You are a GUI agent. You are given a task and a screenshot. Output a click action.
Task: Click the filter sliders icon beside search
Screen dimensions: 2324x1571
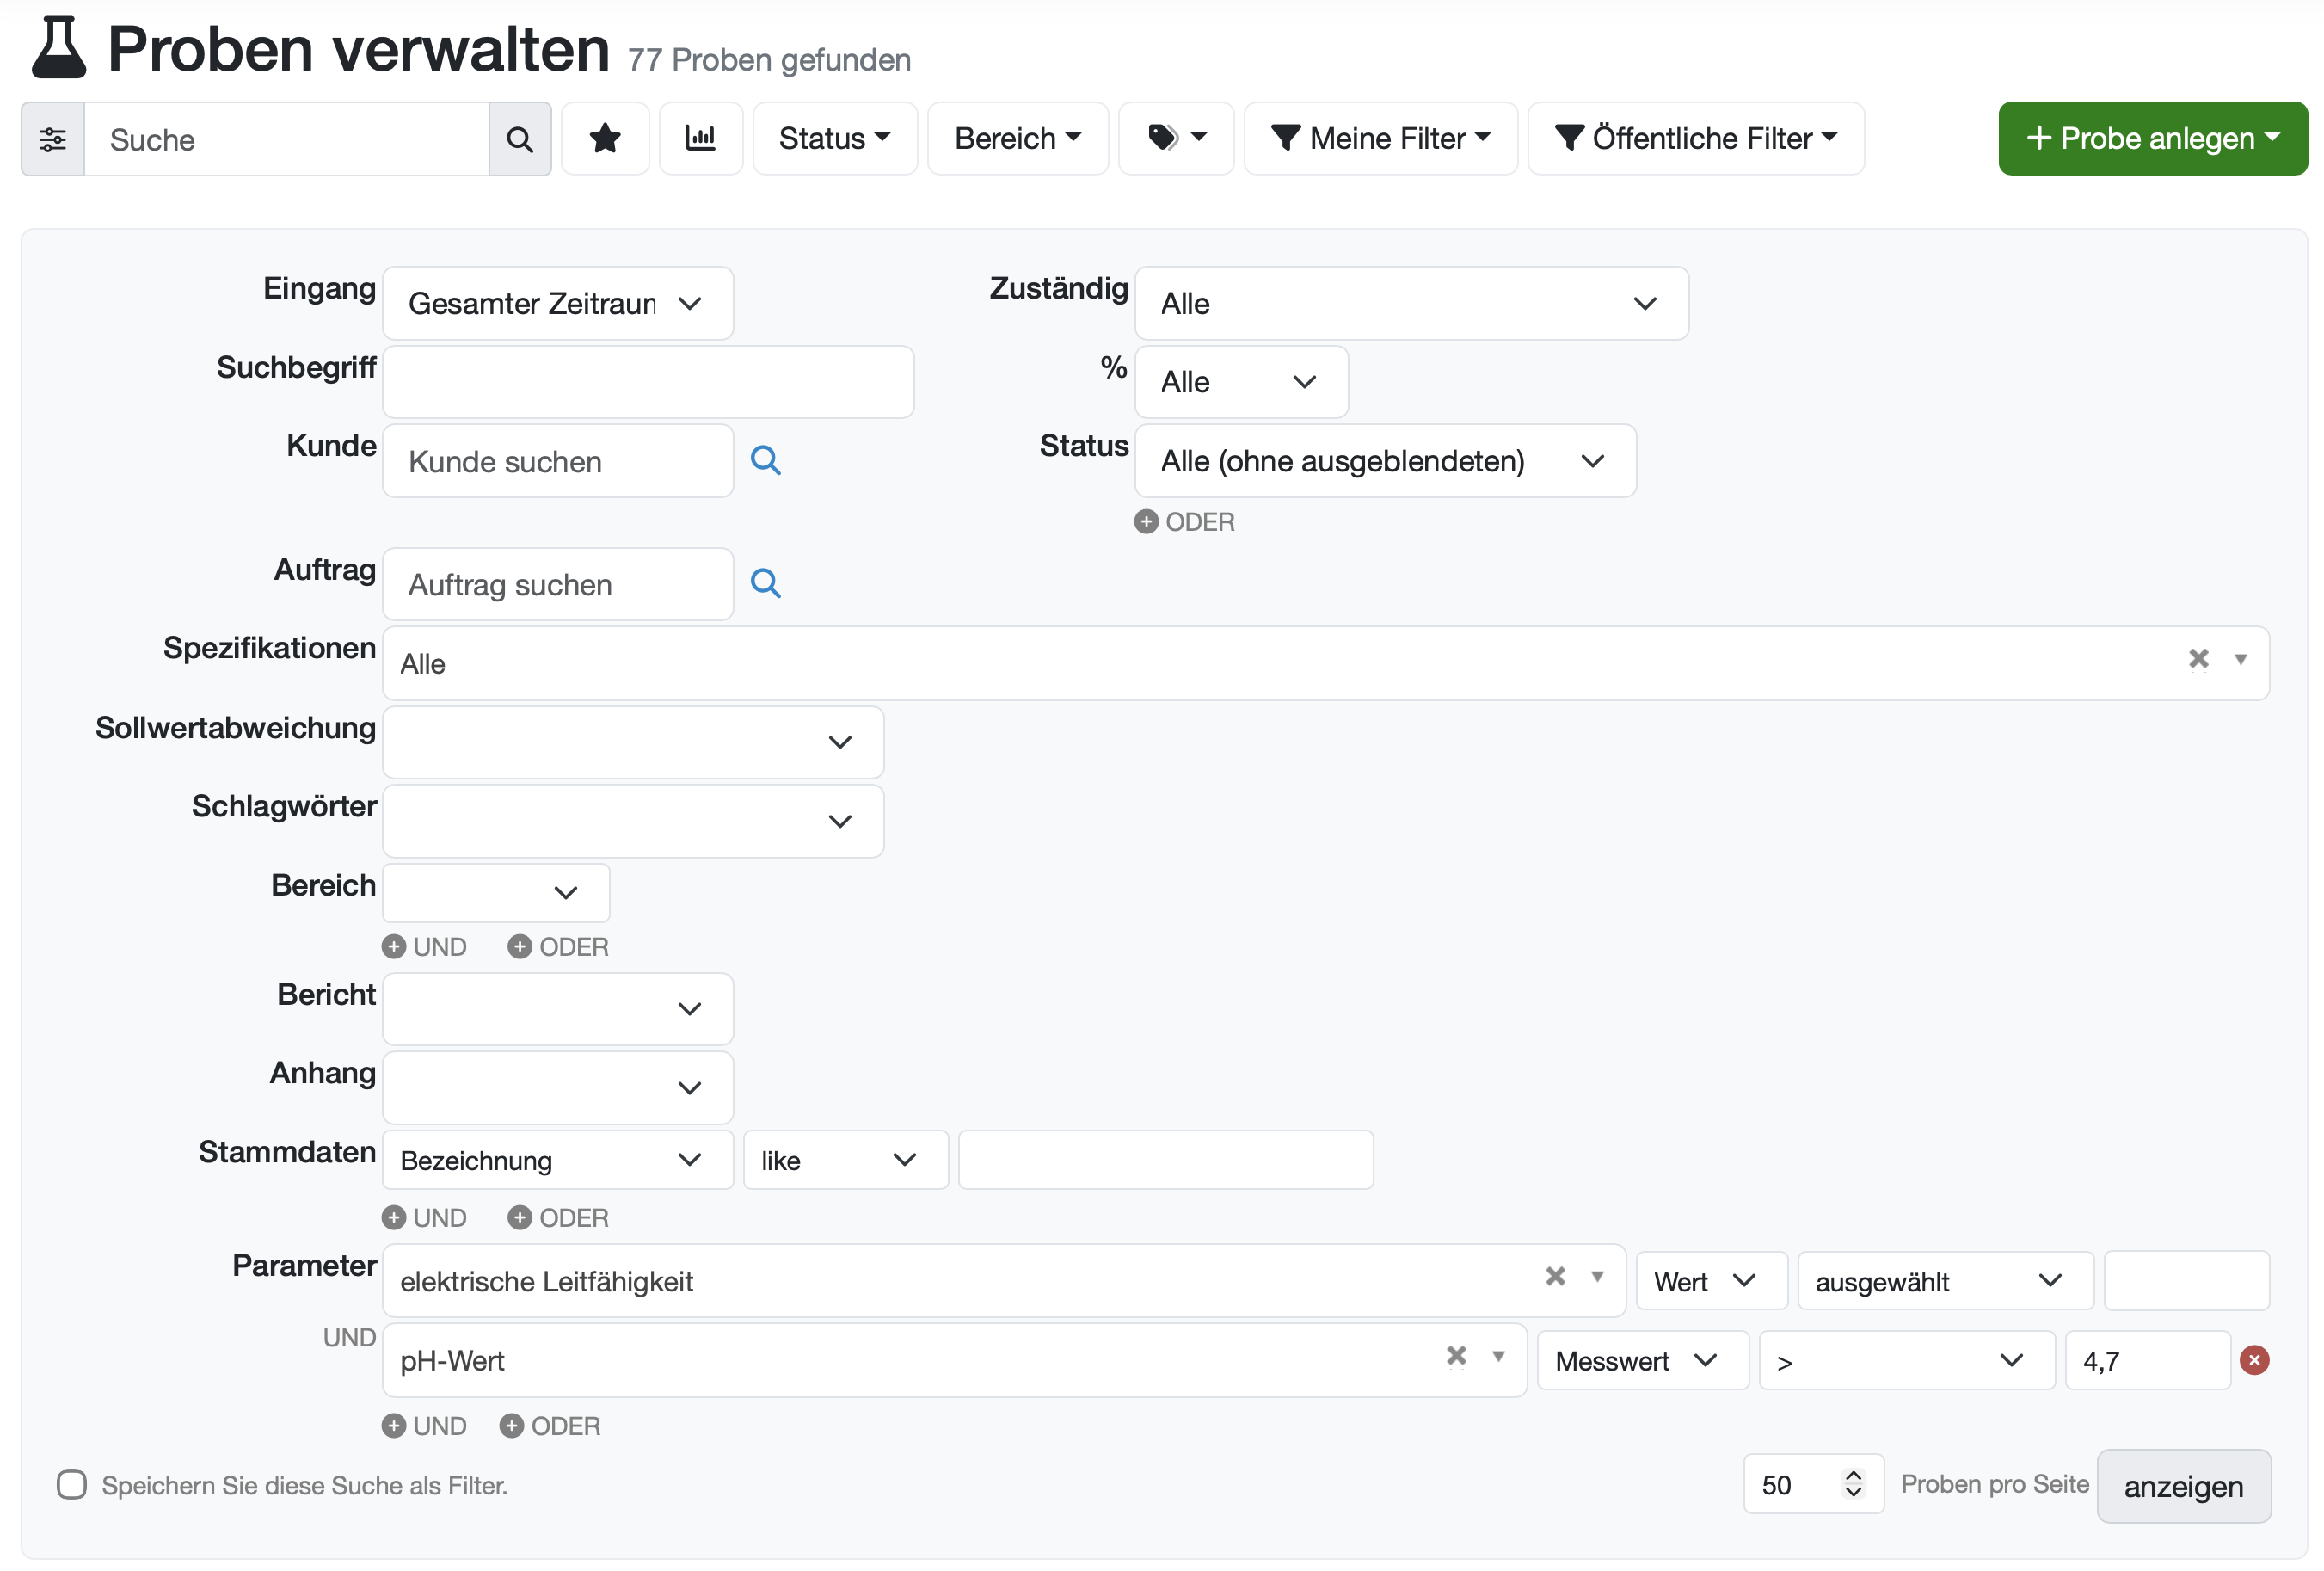[x=53, y=139]
